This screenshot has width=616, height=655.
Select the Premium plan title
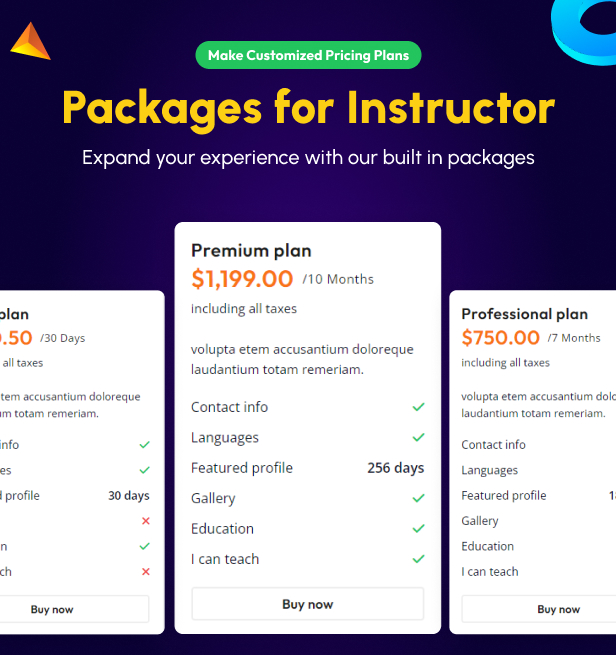251,250
